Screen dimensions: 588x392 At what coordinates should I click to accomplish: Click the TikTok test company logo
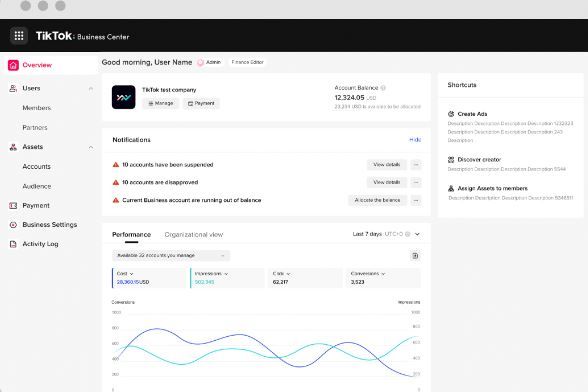[x=123, y=97]
